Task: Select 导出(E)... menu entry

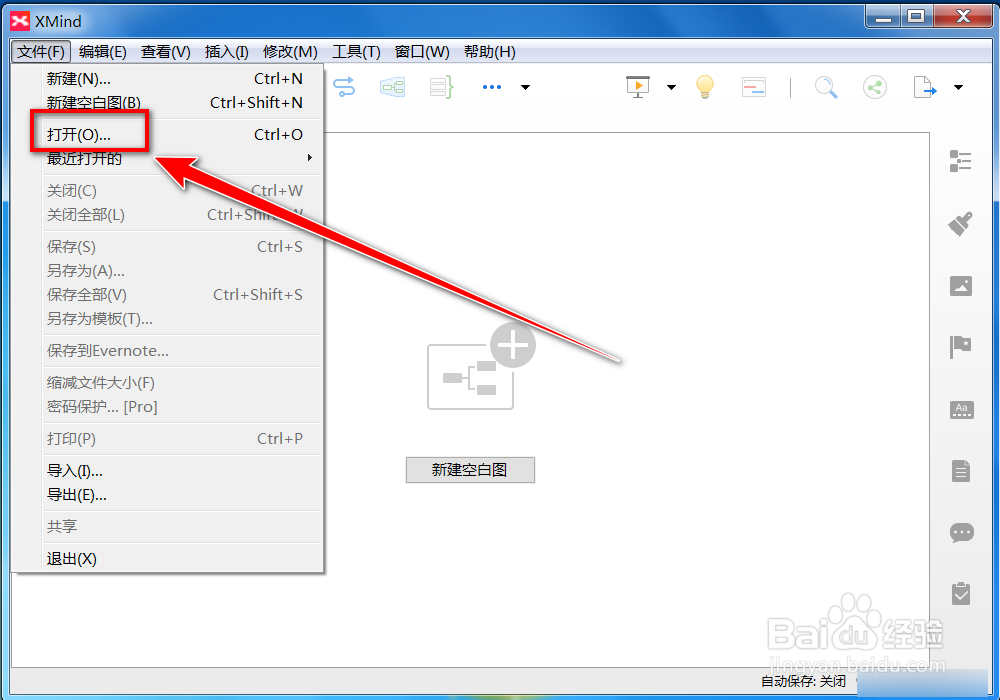Action: (175, 495)
